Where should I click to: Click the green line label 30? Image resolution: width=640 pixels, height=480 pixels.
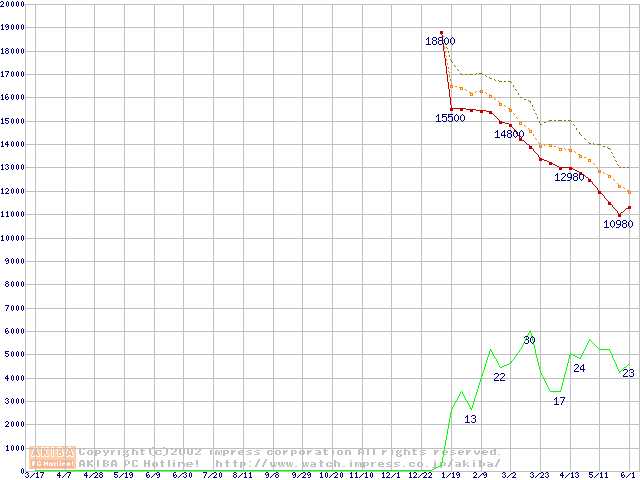[530, 341]
